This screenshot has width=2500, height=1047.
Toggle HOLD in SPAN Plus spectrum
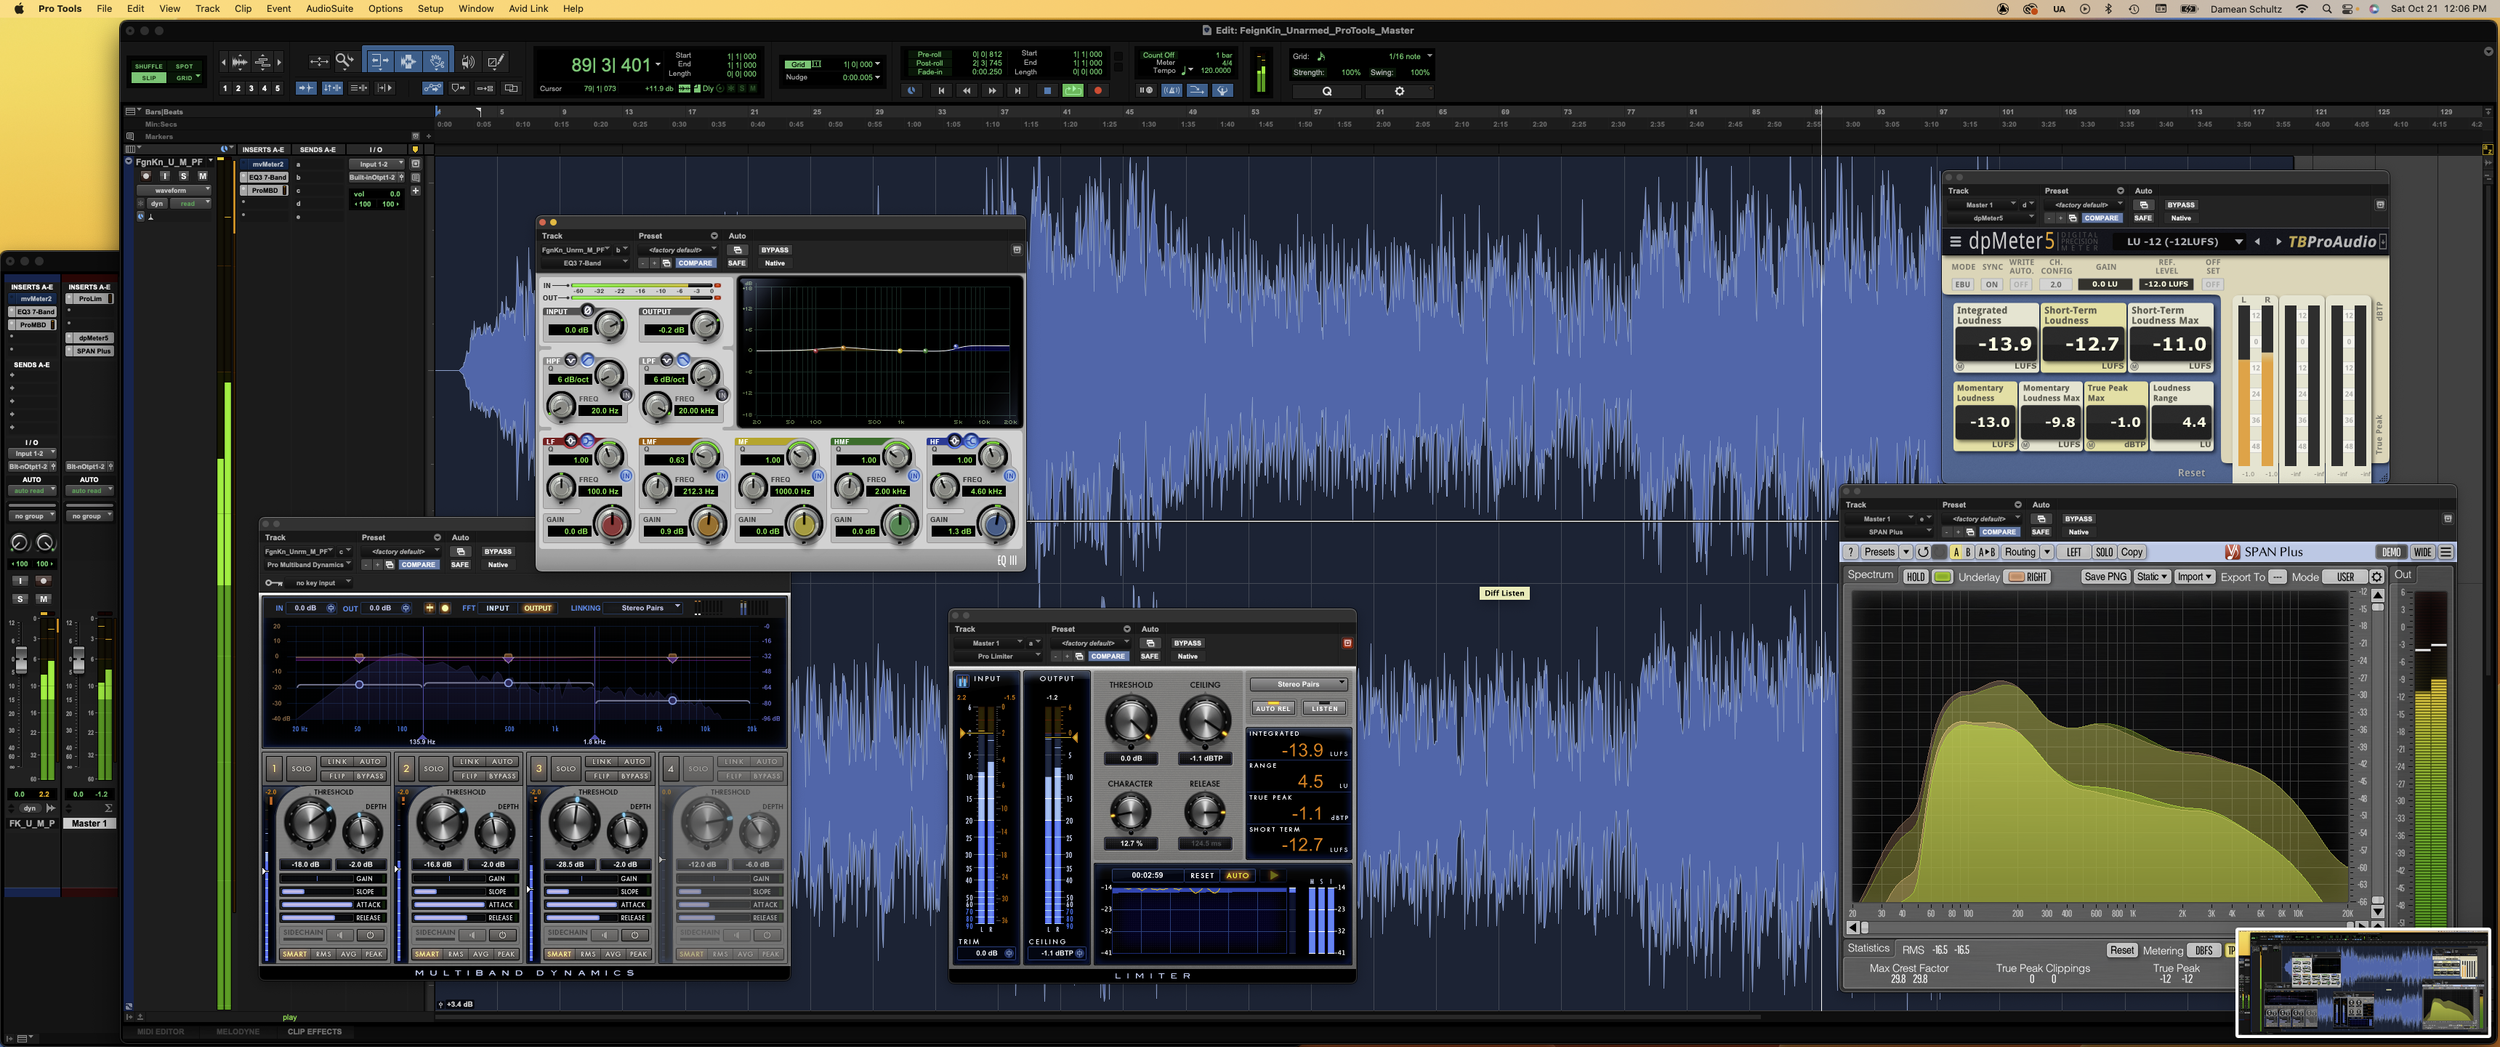pyautogui.click(x=1915, y=577)
